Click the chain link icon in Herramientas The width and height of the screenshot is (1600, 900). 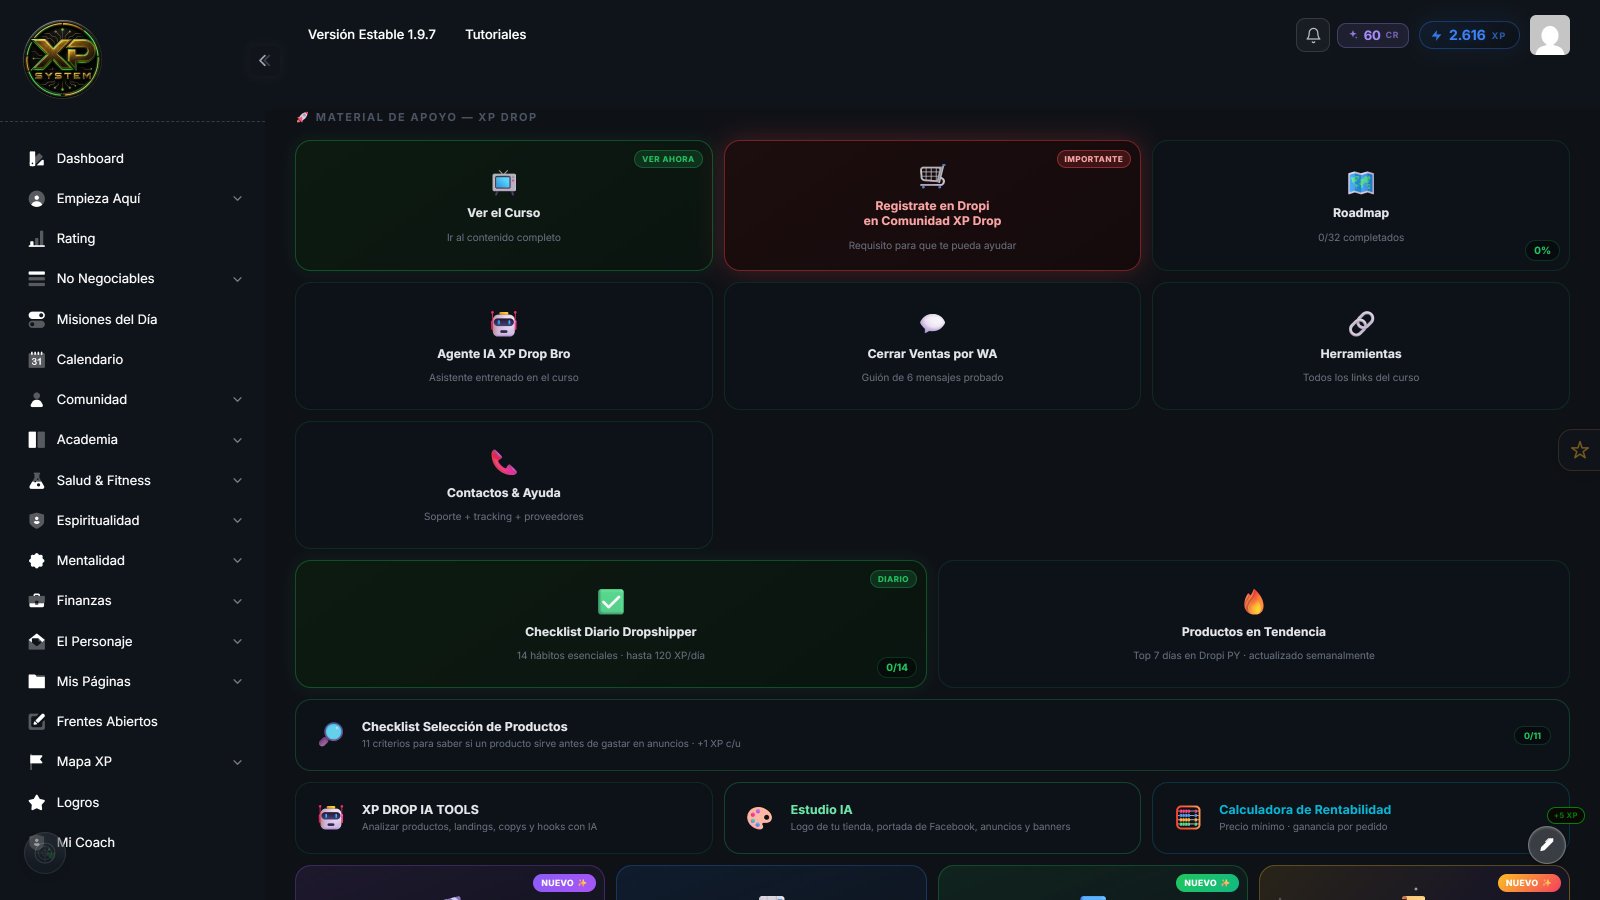pyautogui.click(x=1361, y=323)
